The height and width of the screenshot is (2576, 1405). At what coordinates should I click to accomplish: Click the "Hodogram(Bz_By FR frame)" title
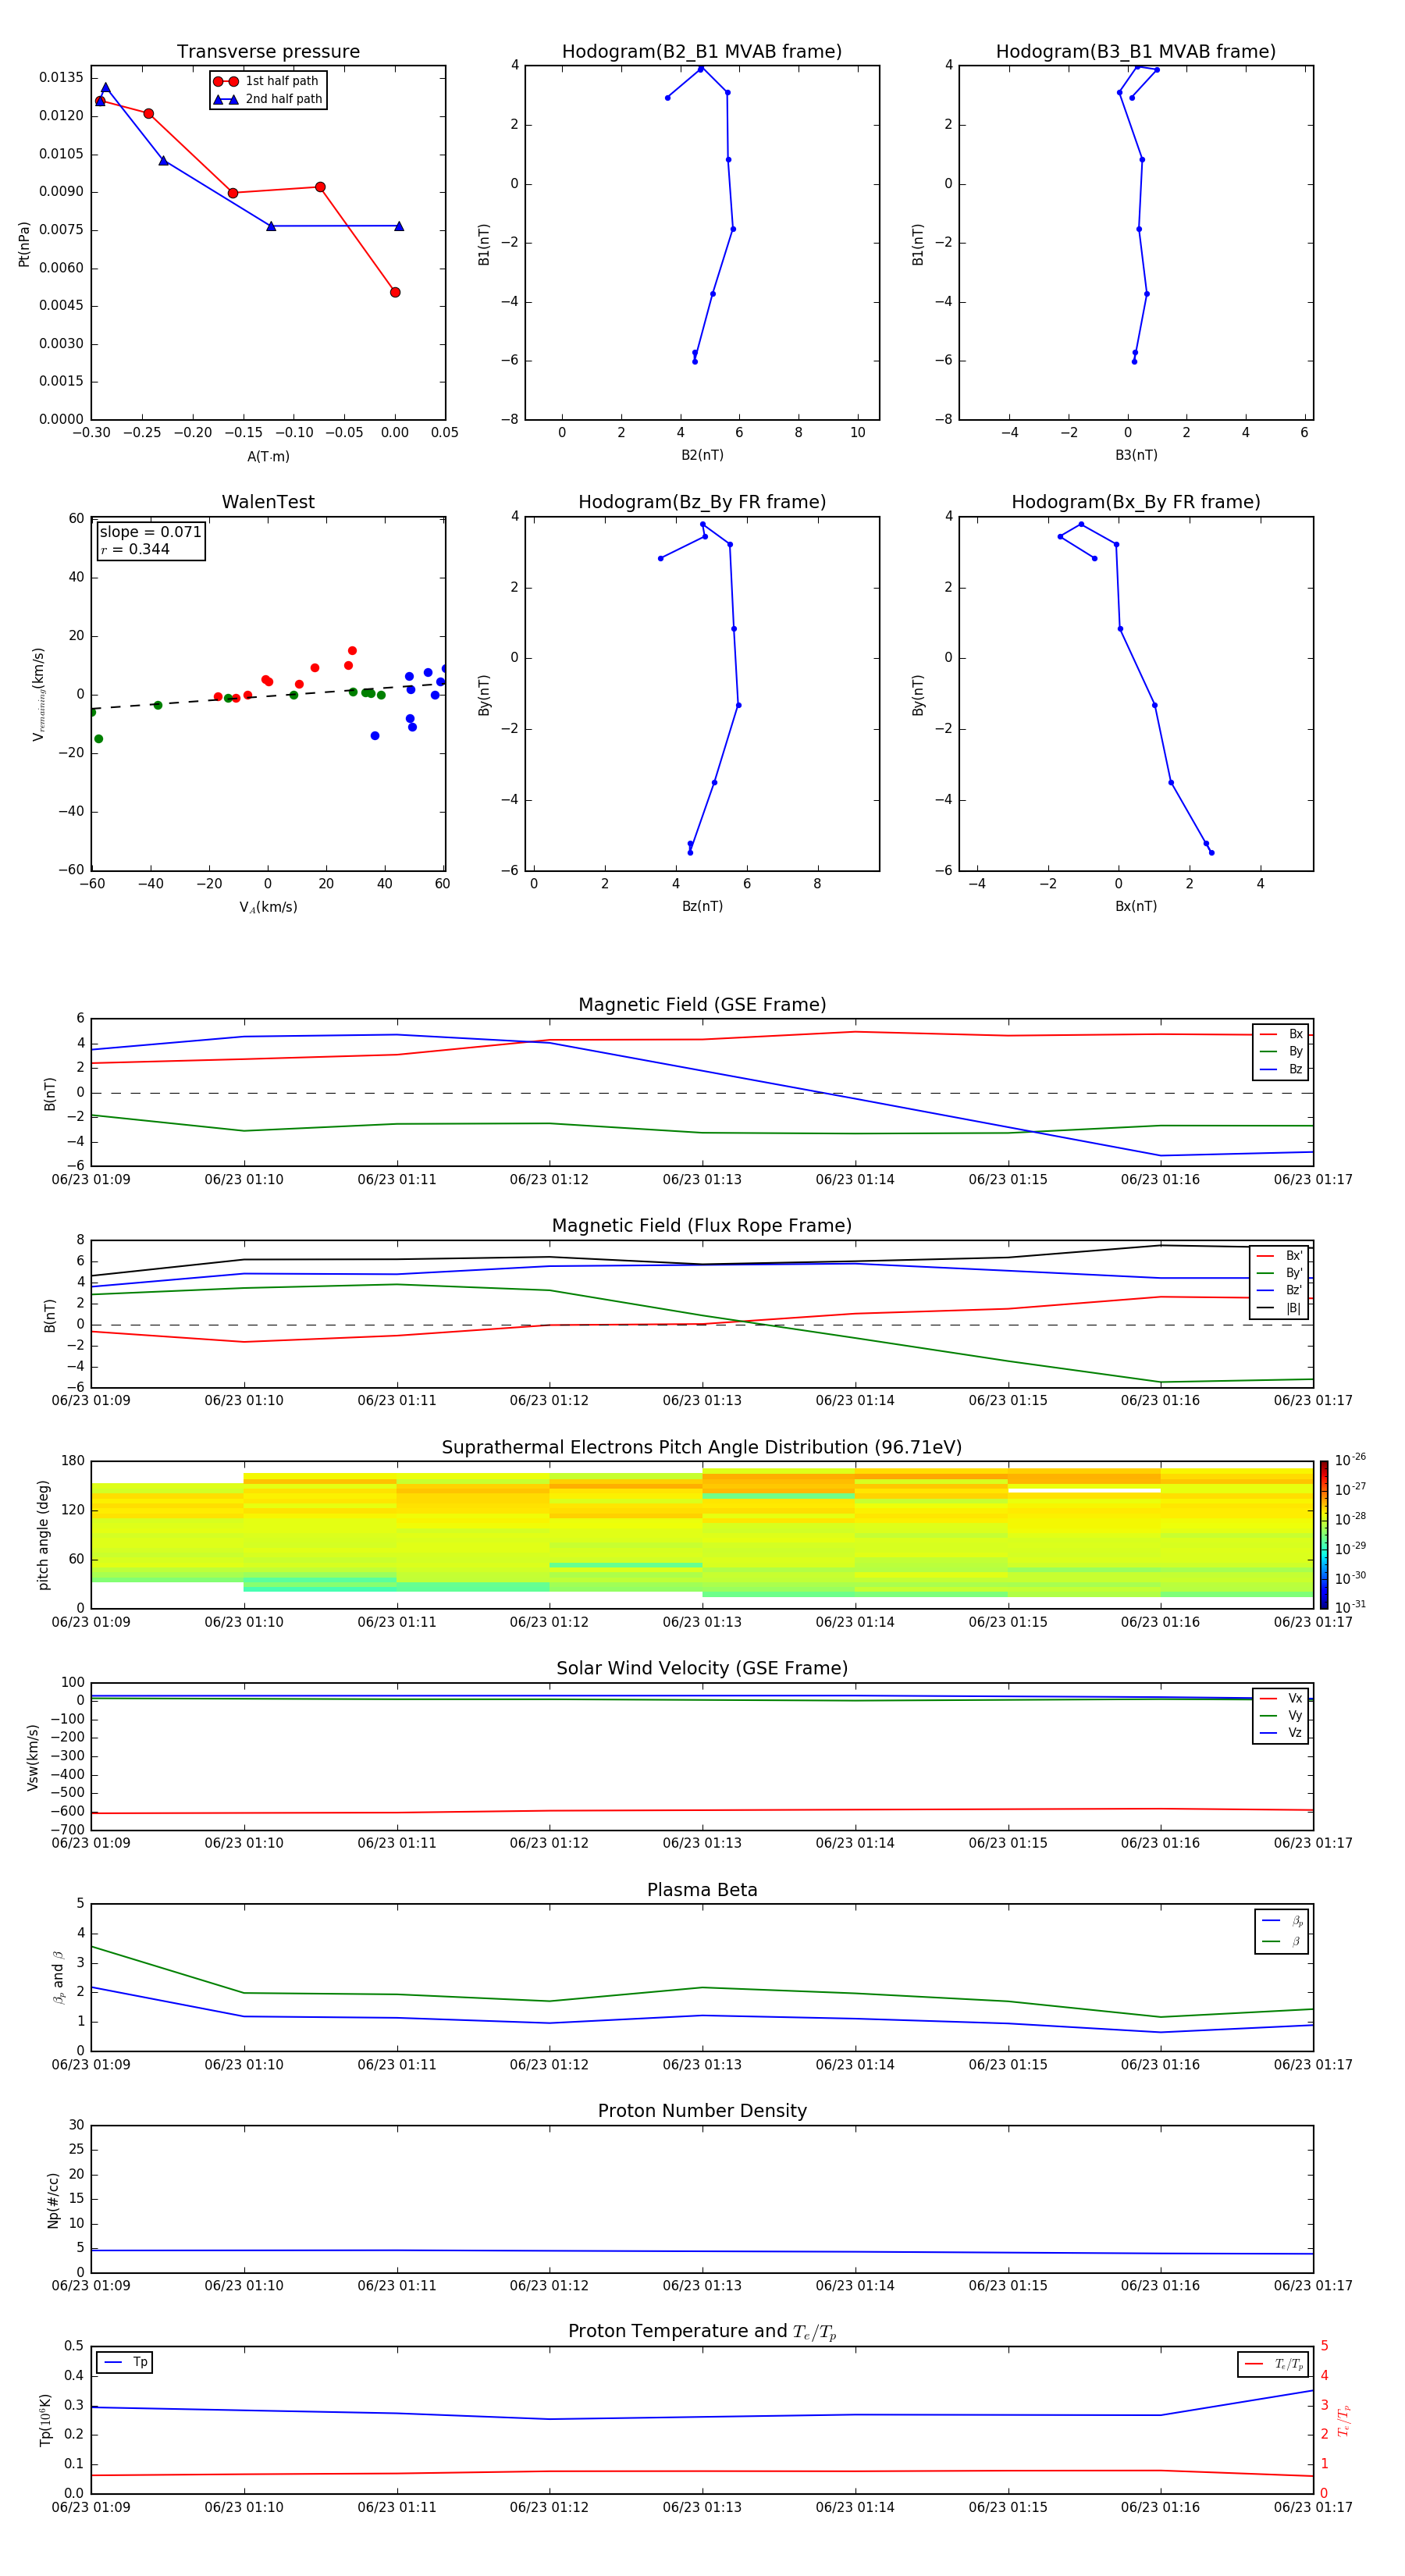click(702, 502)
